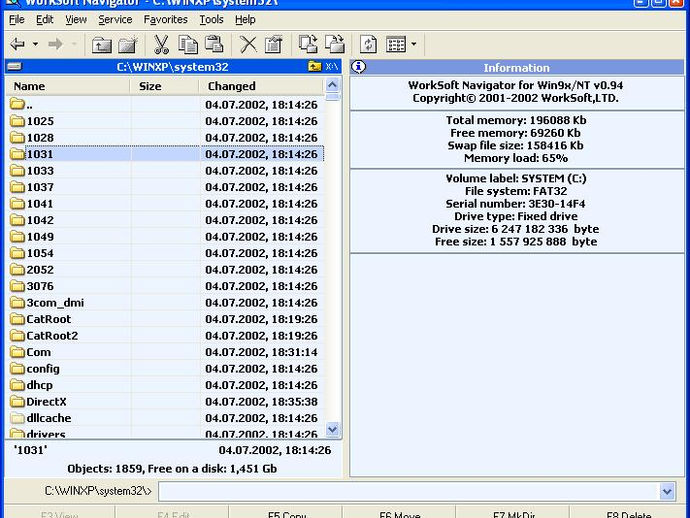Open the View menu
Image resolution: width=690 pixels, height=518 pixels.
[76, 20]
